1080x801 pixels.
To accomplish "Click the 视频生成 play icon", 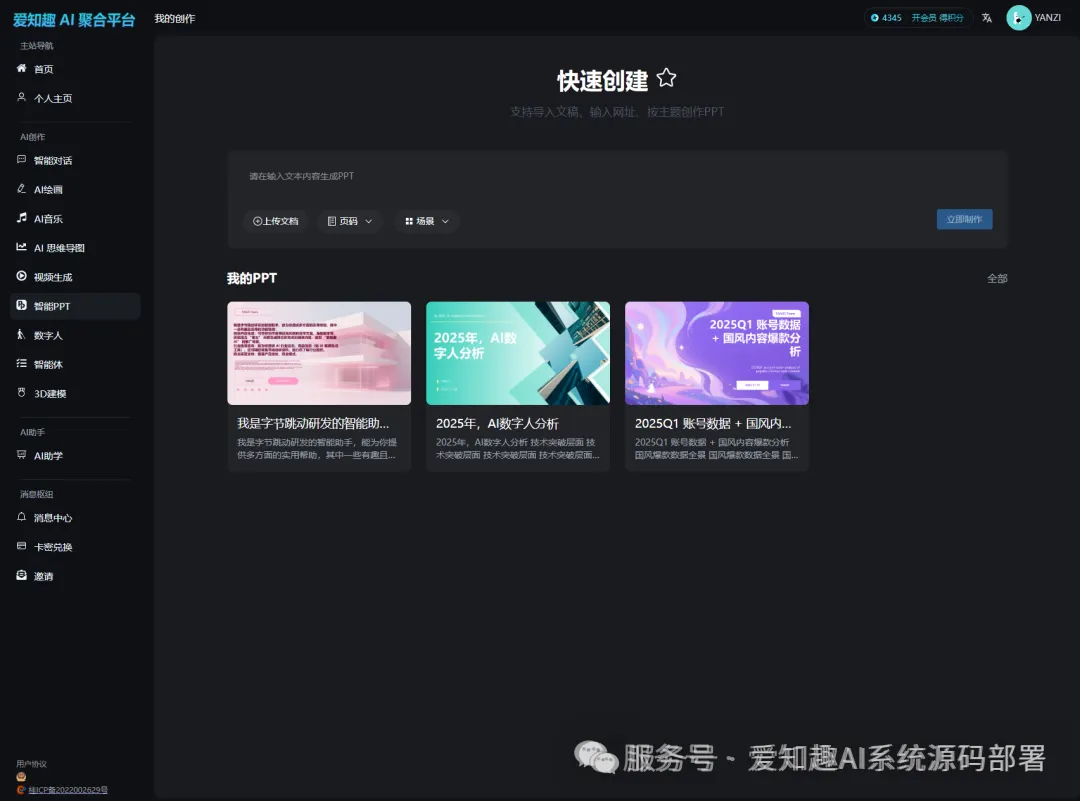I will pos(21,275).
